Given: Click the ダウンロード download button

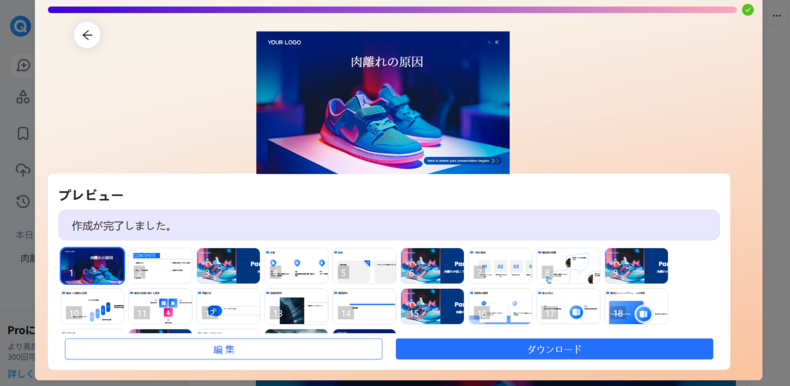Looking at the screenshot, I should (x=554, y=349).
